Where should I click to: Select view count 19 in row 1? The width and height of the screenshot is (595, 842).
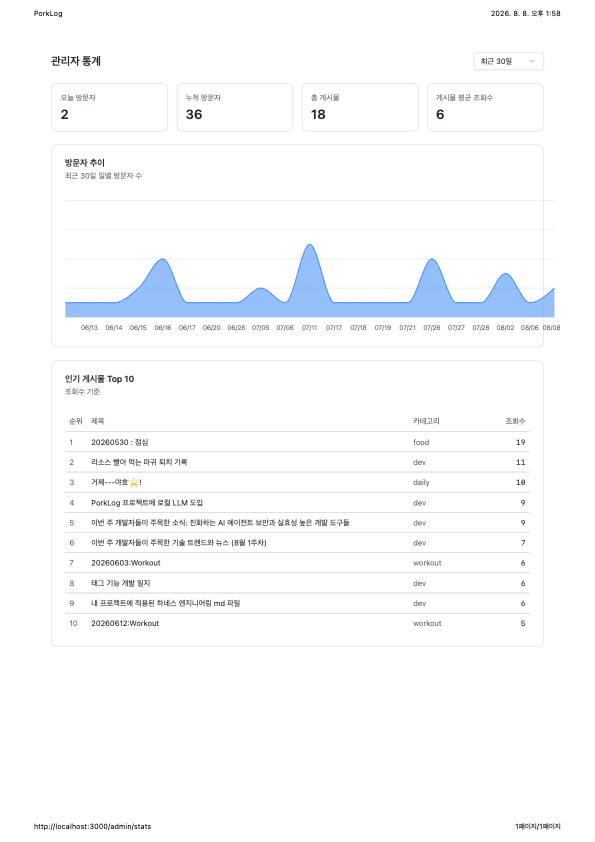520,442
